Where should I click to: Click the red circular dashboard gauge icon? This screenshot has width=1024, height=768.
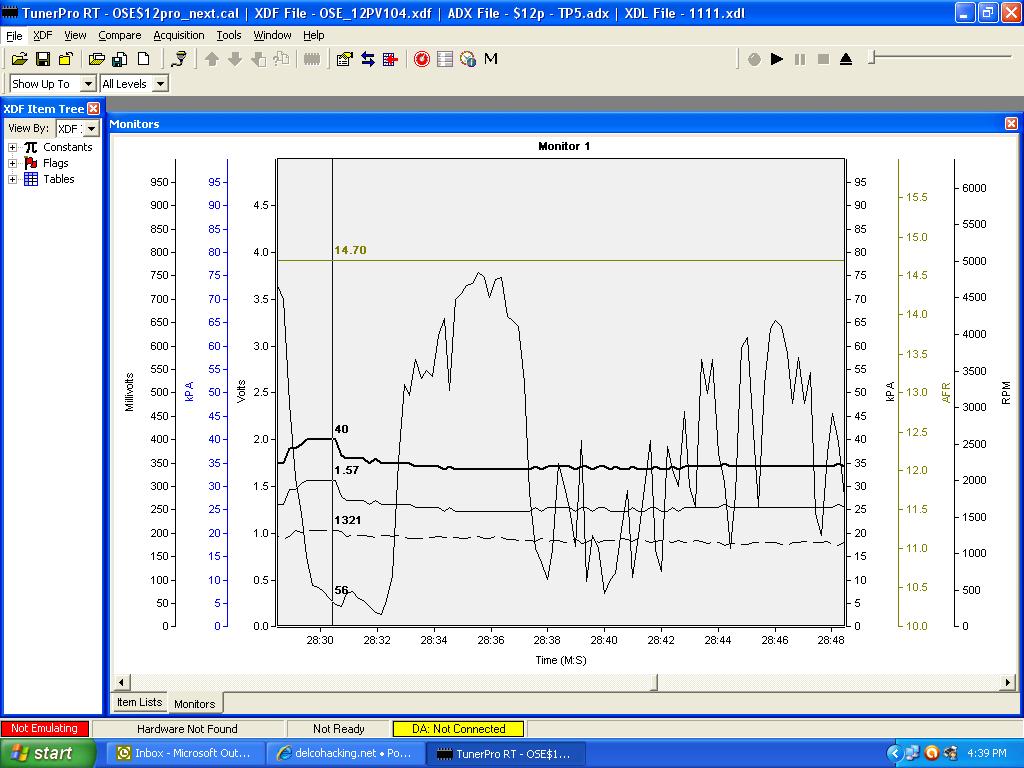422,59
